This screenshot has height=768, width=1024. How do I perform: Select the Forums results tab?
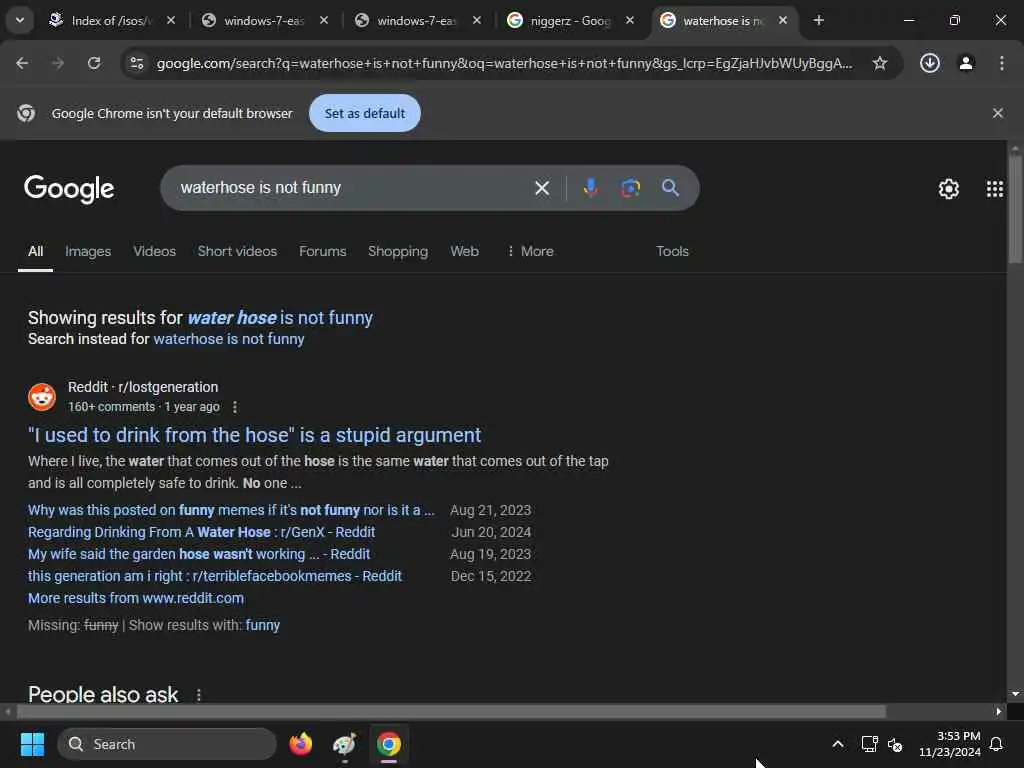[323, 251]
